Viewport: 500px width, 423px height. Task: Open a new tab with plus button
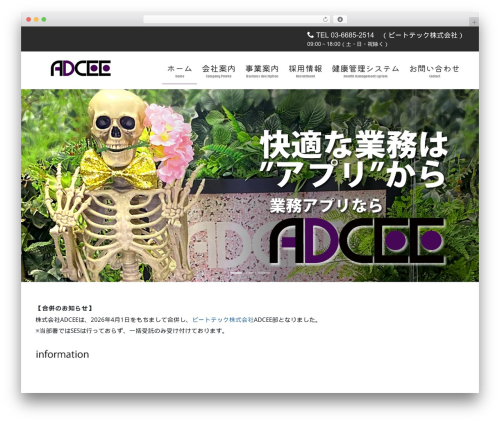[474, 22]
